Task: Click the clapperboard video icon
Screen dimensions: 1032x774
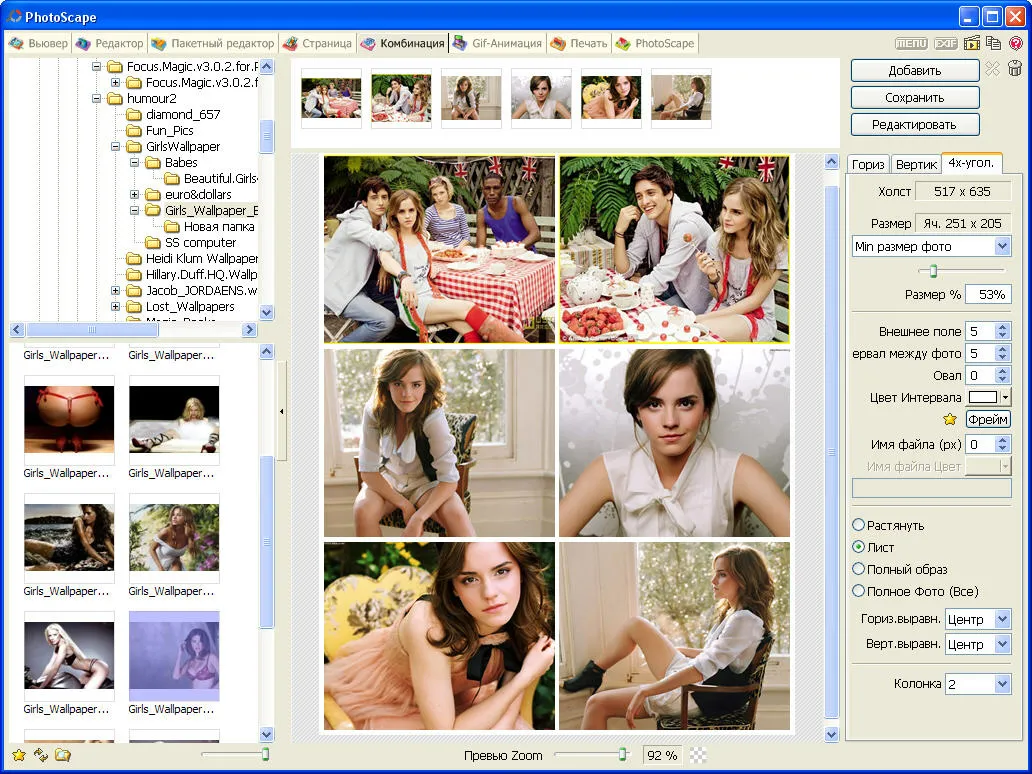Action: coord(971,43)
